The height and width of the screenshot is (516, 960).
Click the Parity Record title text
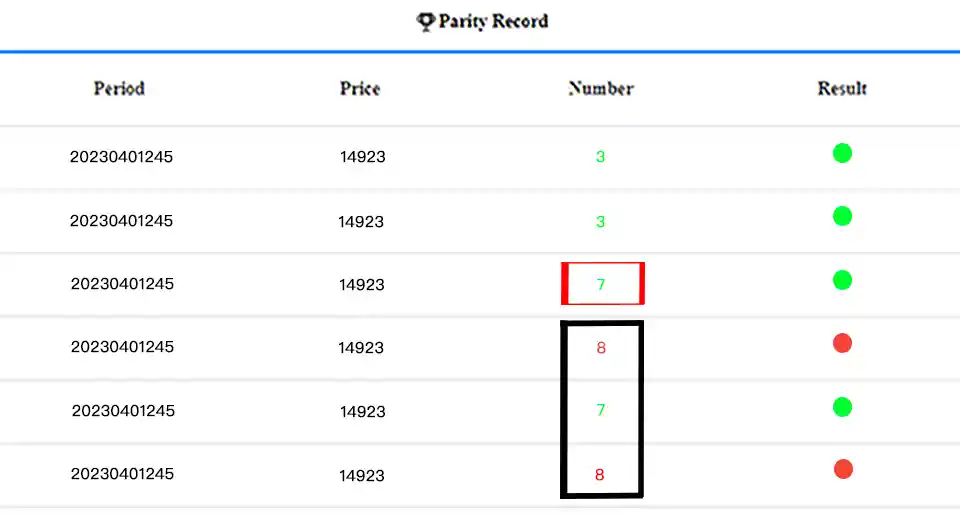coord(493,21)
